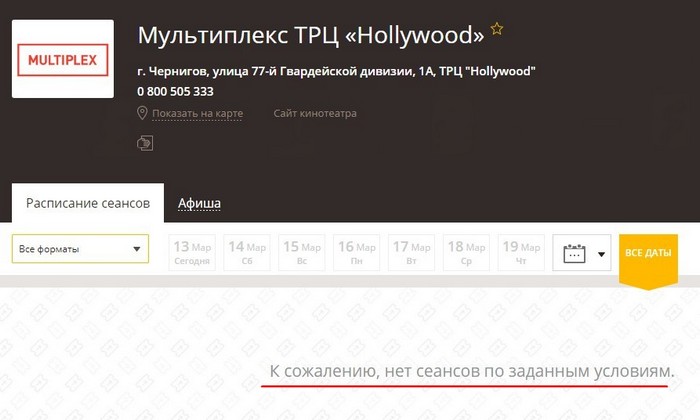Select the «Расписание сеансов» tab
The image size is (700, 420).
(88, 203)
